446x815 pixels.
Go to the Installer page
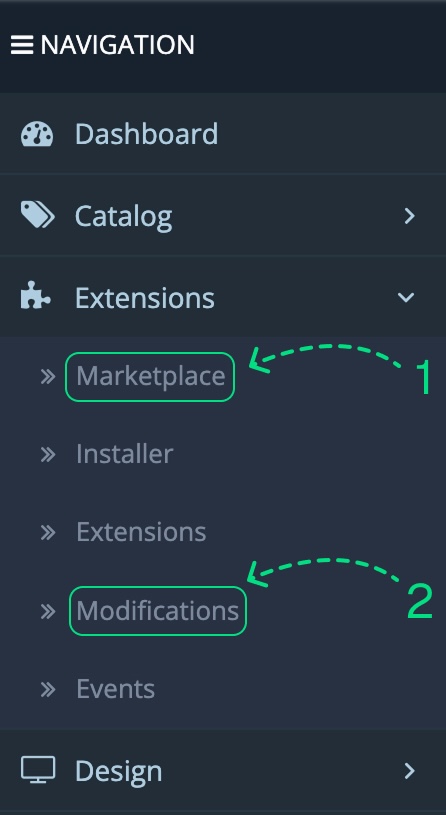[124, 454]
